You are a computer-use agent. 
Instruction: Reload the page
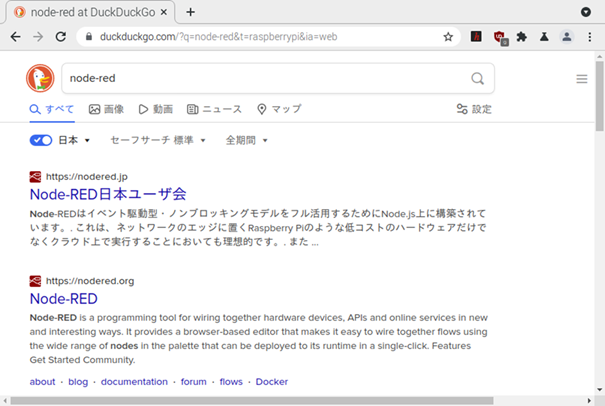click(61, 36)
